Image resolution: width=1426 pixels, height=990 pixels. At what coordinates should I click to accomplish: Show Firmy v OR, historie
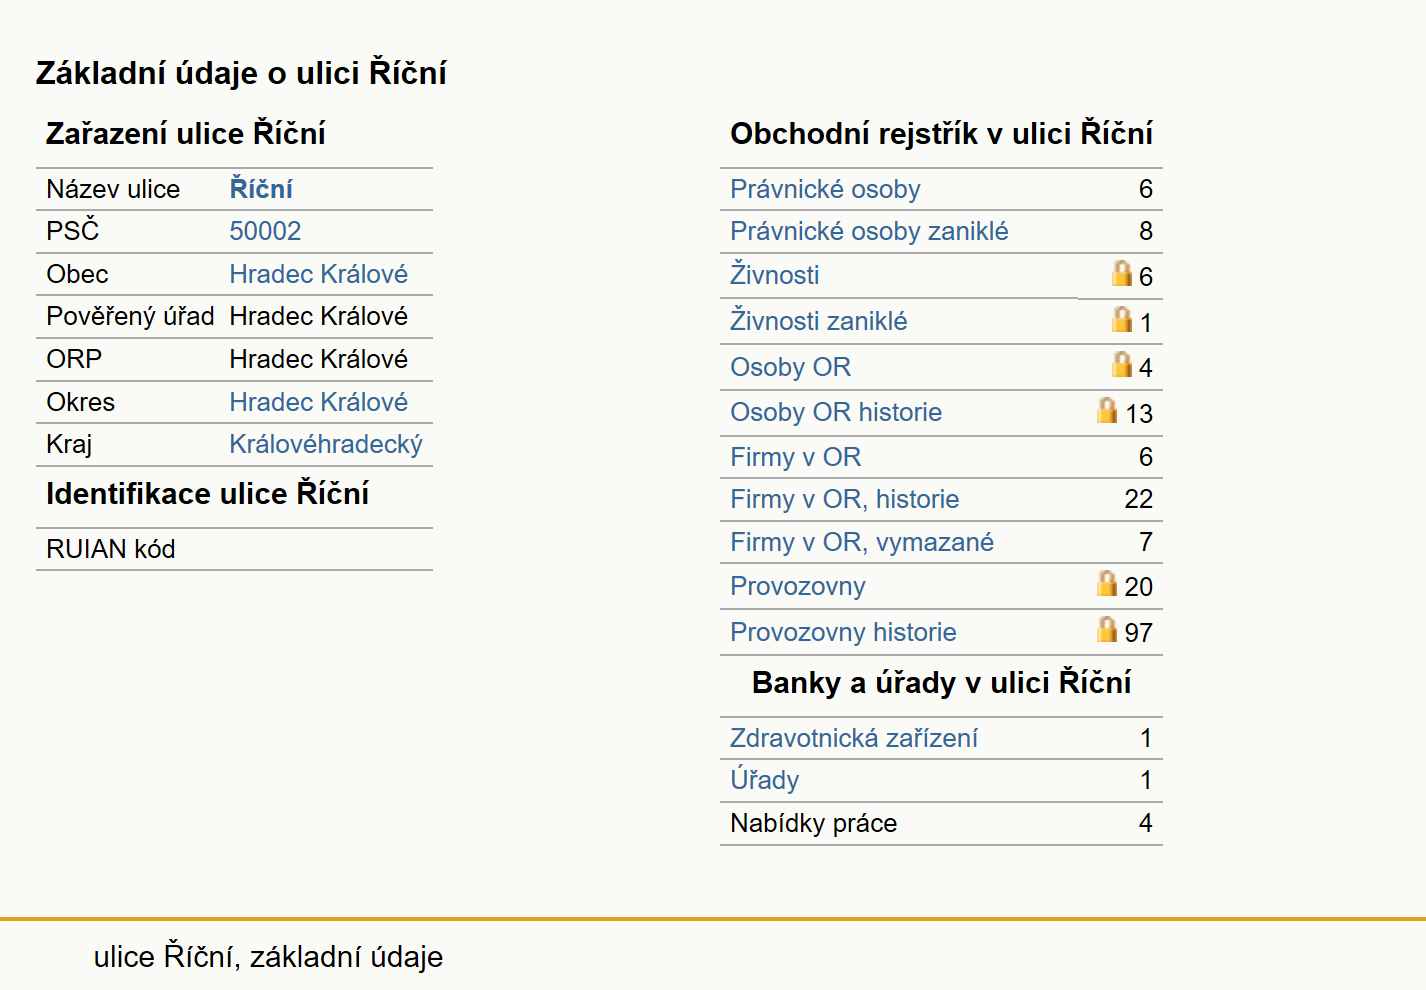[845, 499]
